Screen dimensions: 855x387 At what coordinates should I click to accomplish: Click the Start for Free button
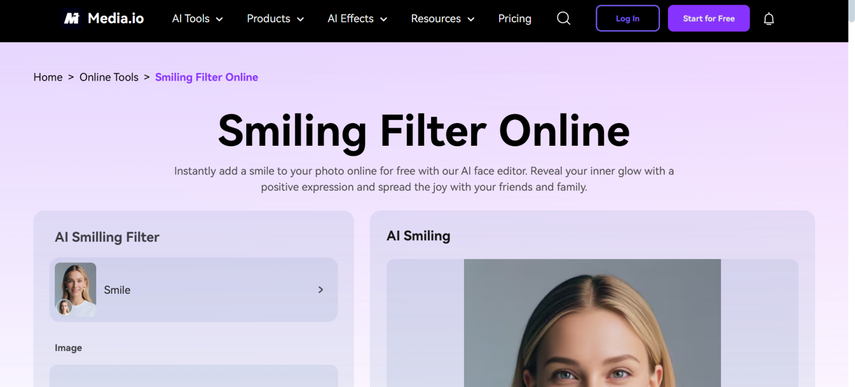[x=708, y=19]
